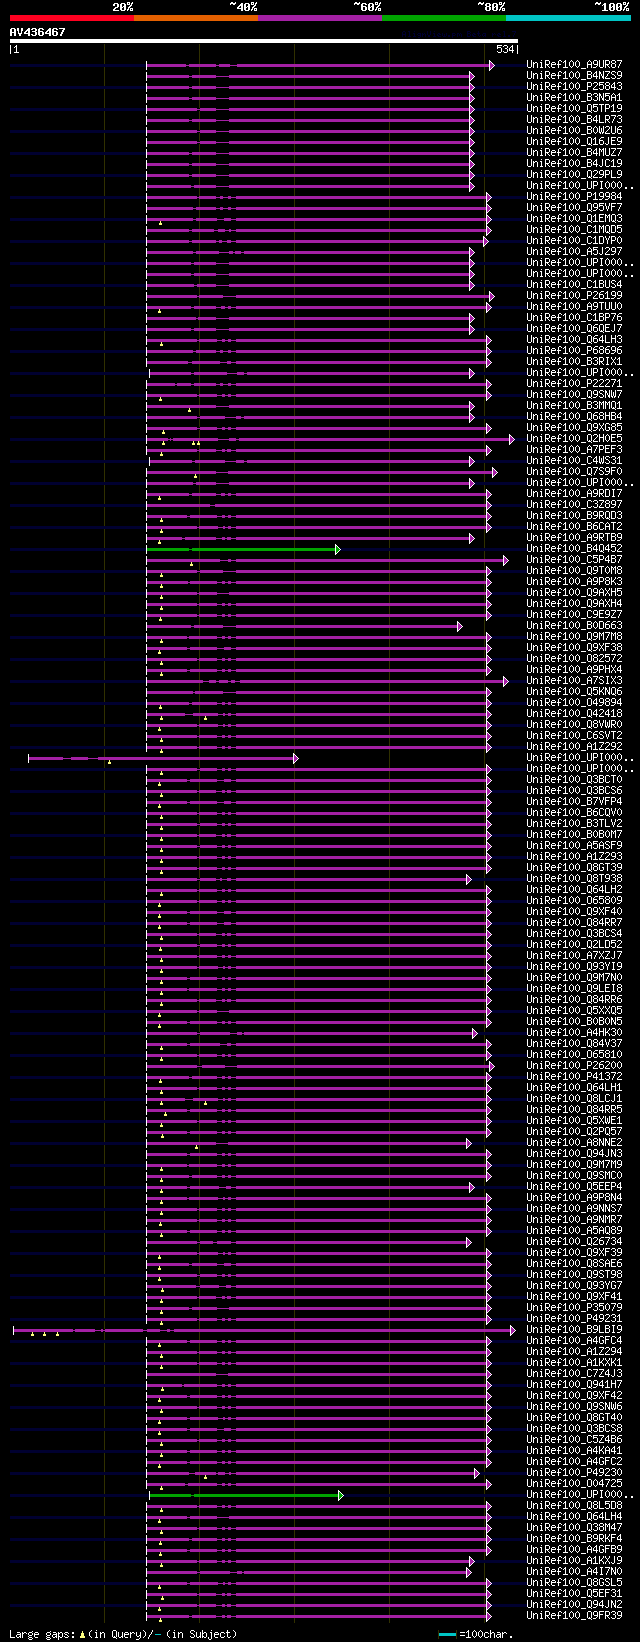Screen dimensions: 640x1642
Task: Select the UniRef100_B9RKF4 label
Action: [x=574, y=1539]
